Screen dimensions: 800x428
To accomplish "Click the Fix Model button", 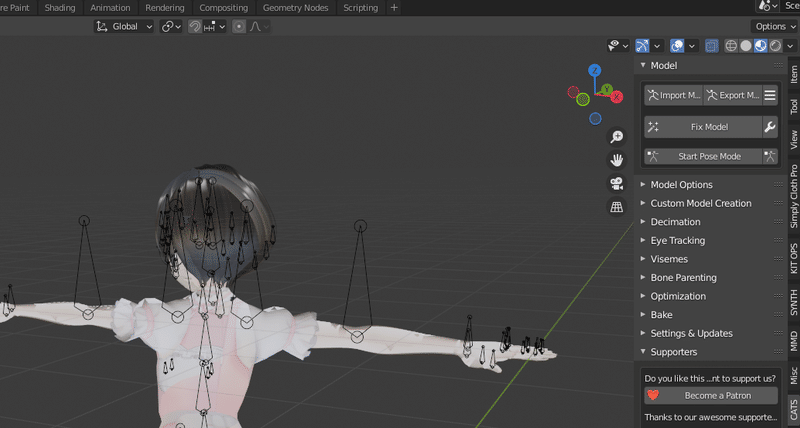I will tap(703, 127).
